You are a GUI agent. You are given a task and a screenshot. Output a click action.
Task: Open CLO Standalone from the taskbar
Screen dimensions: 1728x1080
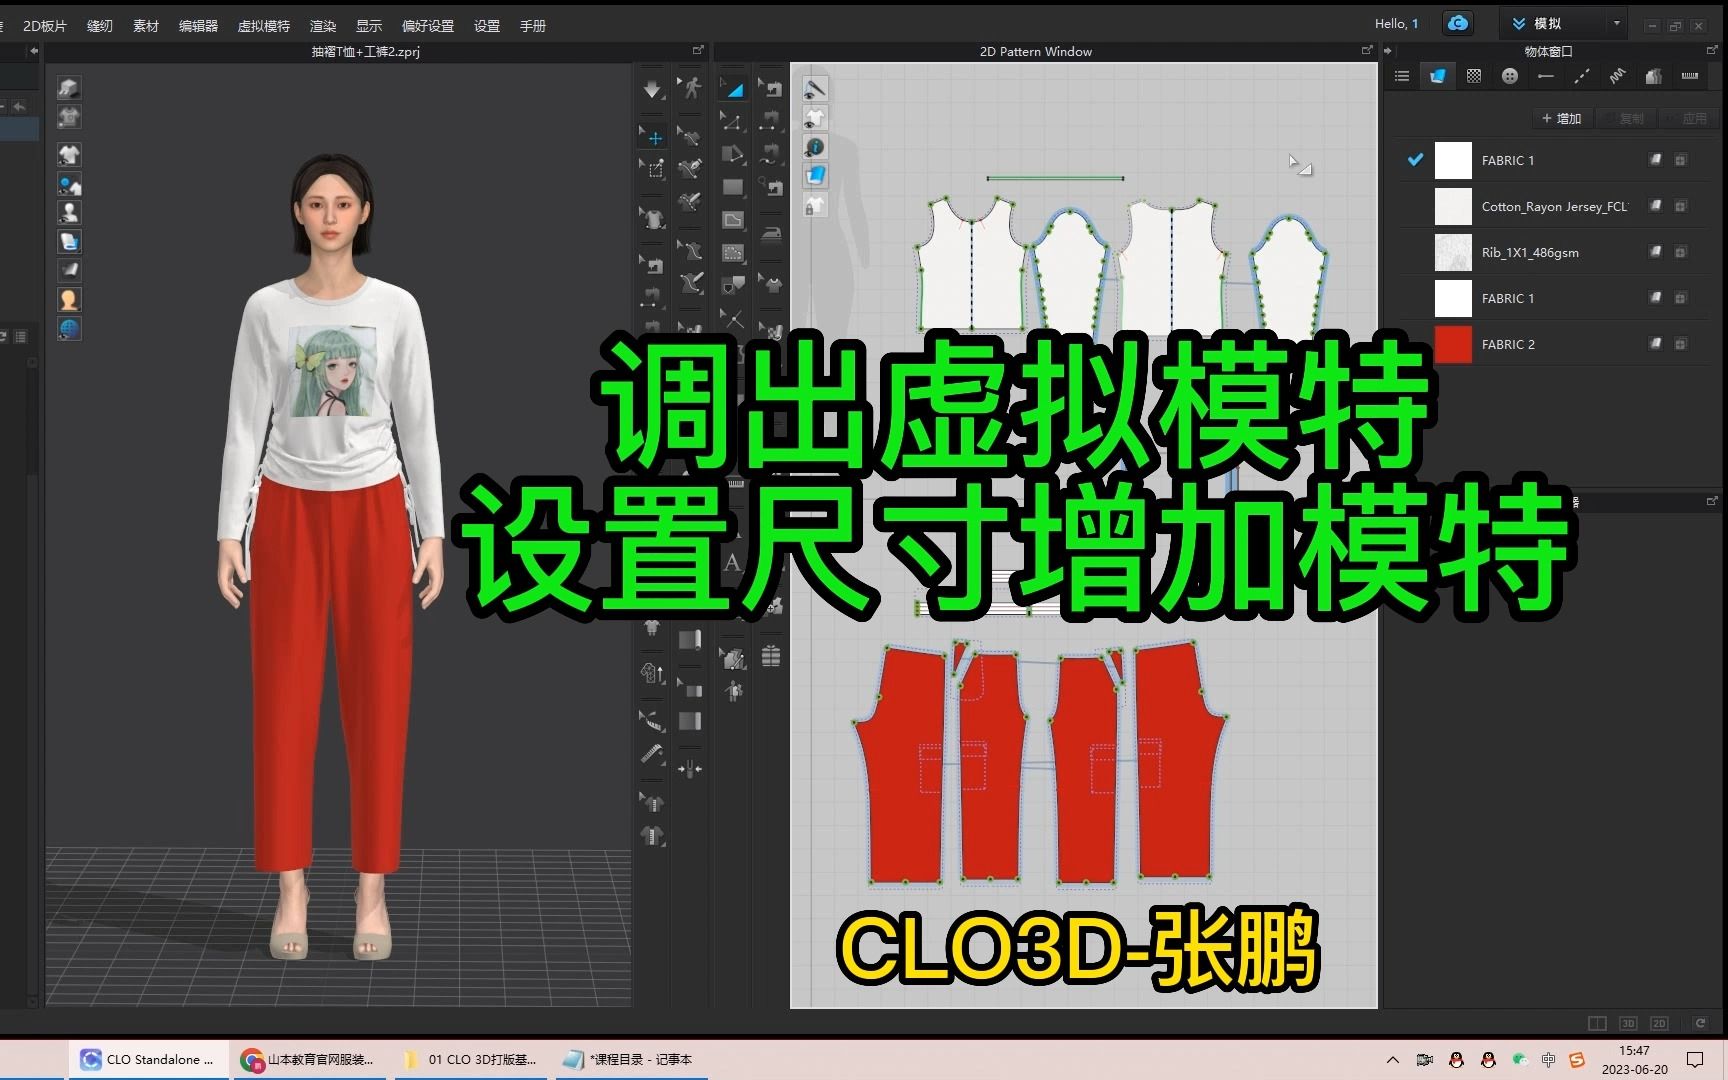(x=146, y=1059)
